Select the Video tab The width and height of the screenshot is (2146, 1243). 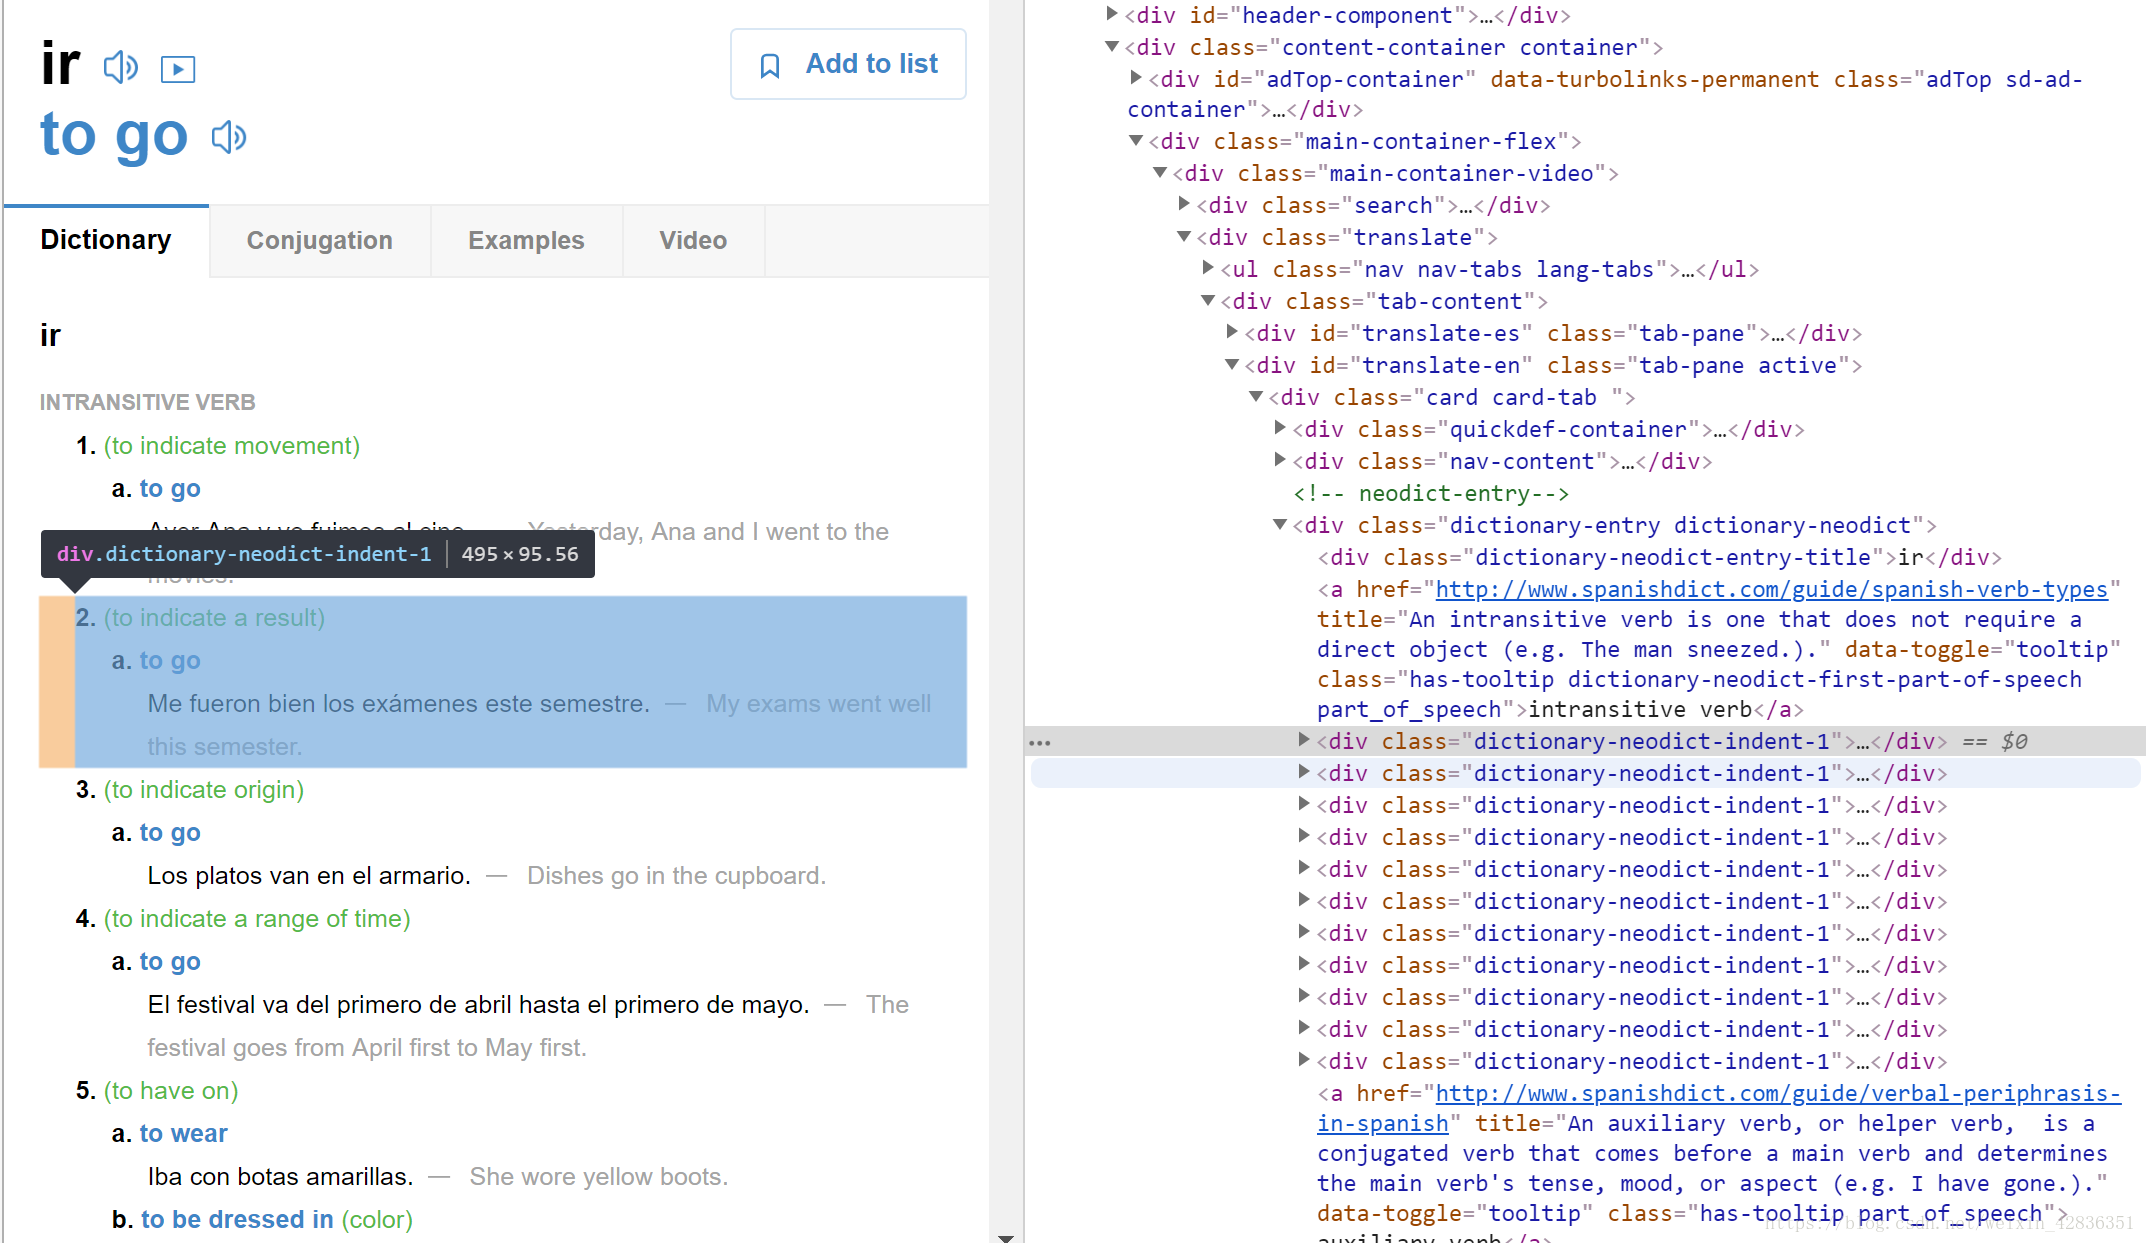pos(692,241)
